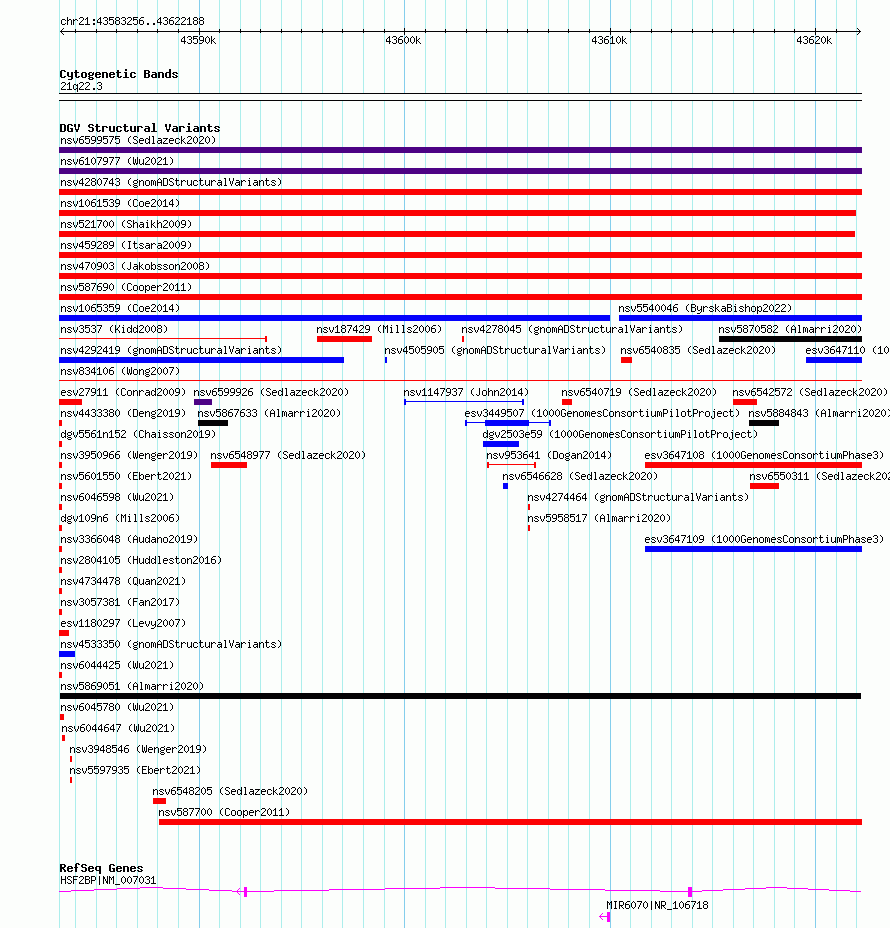Click nsv3537 (Kidd2008) label
Image resolution: width=890 pixels, height=928 pixels.
tap(114, 330)
